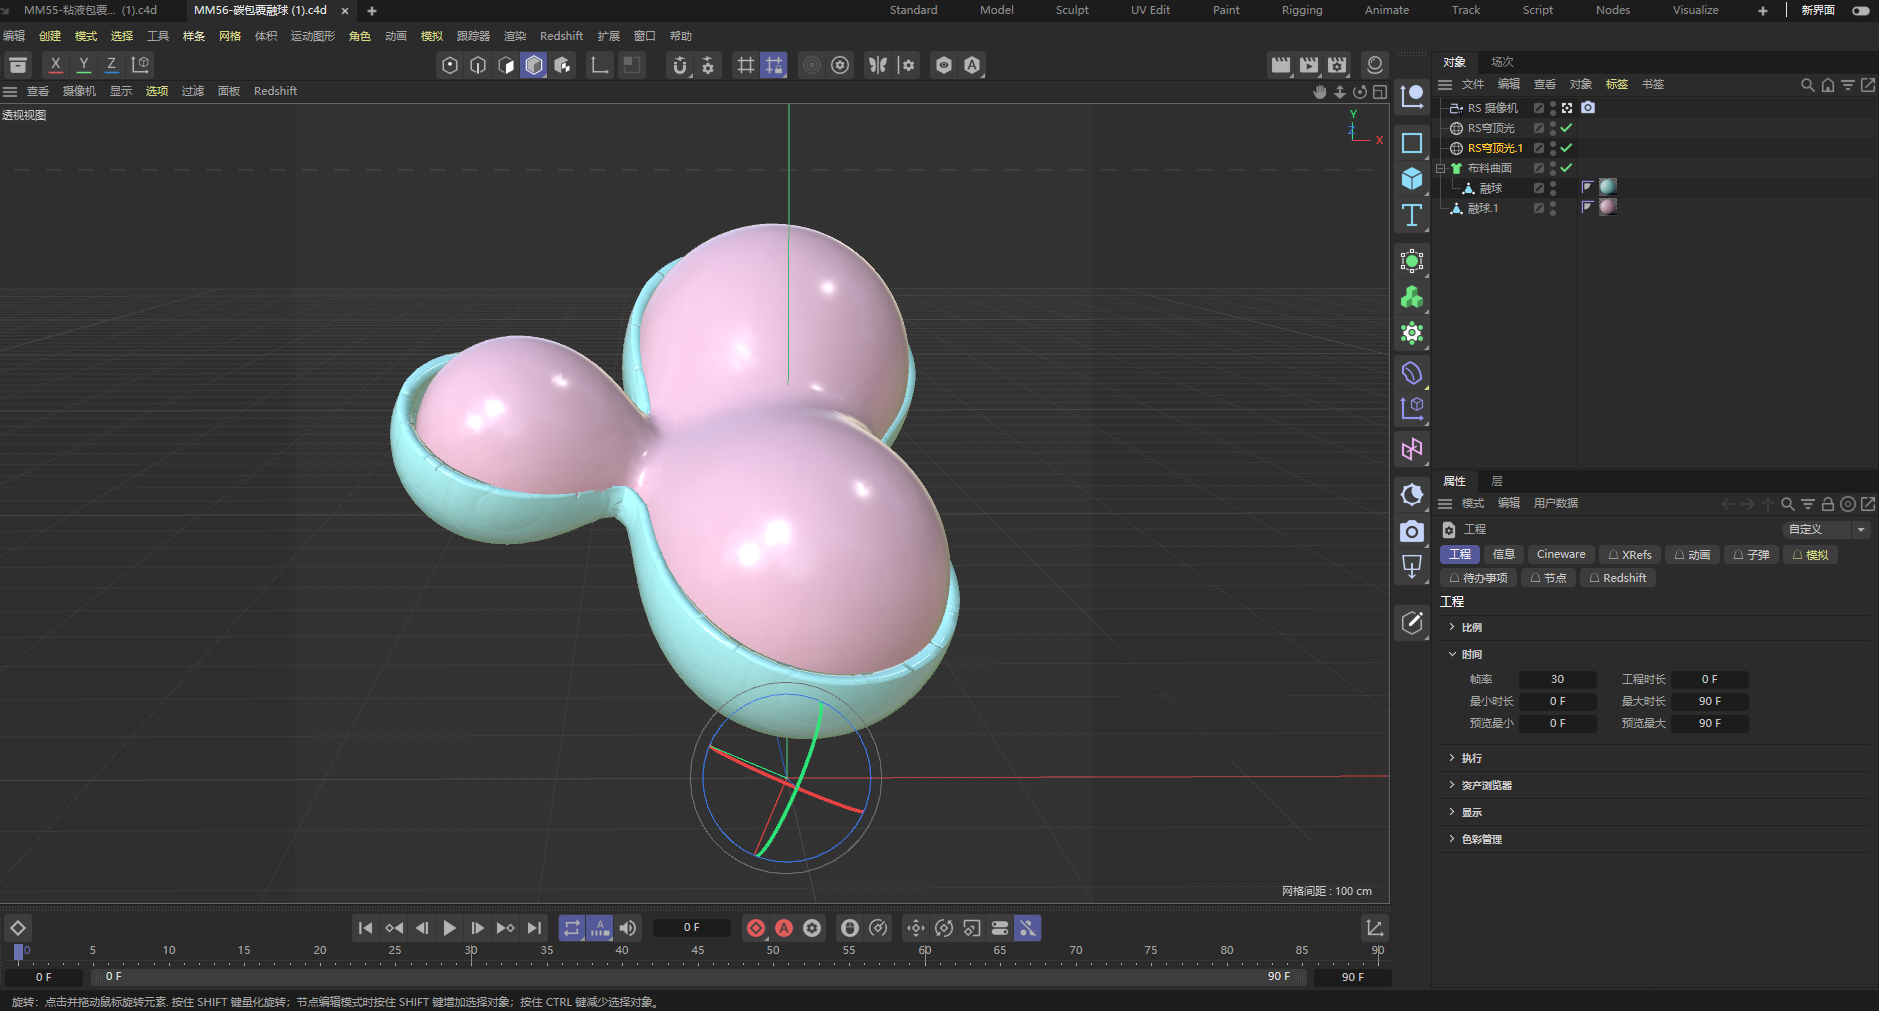Switch to the 层 tab
Screen dimensions: 1879x1011
point(1497,481)
